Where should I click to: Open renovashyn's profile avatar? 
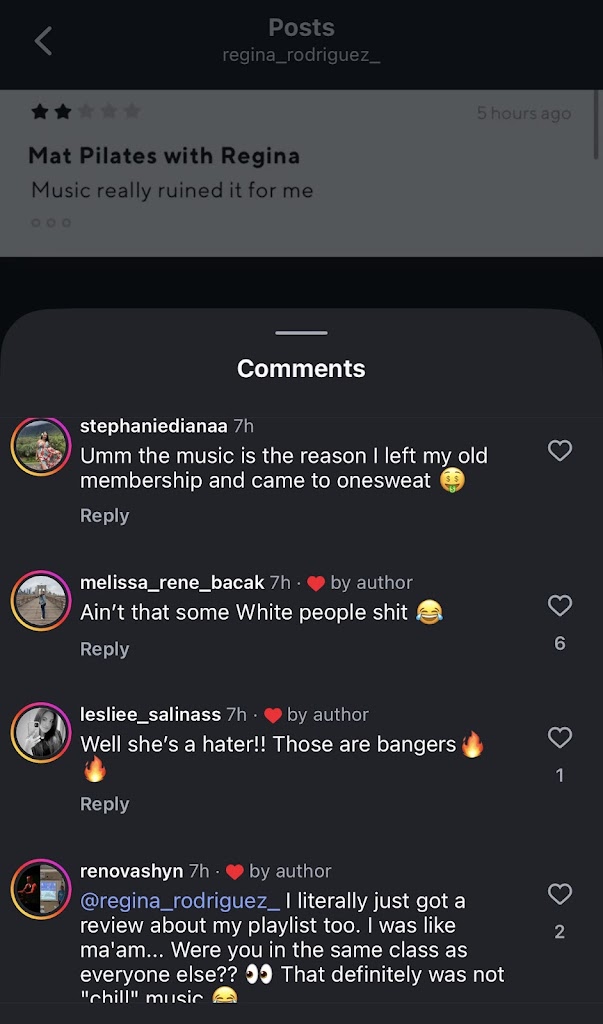(x=40, y=890)
